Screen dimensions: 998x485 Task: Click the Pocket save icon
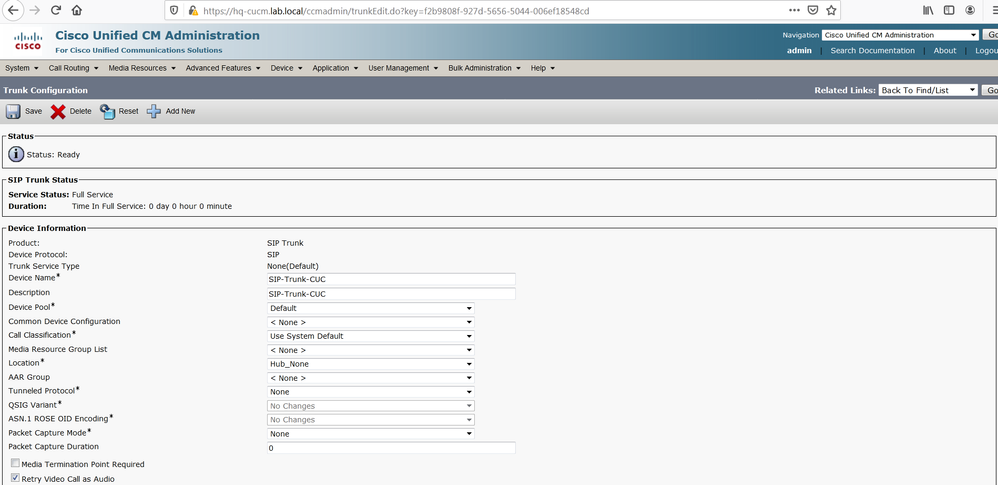pyautogui.click(x=813, y=10)
